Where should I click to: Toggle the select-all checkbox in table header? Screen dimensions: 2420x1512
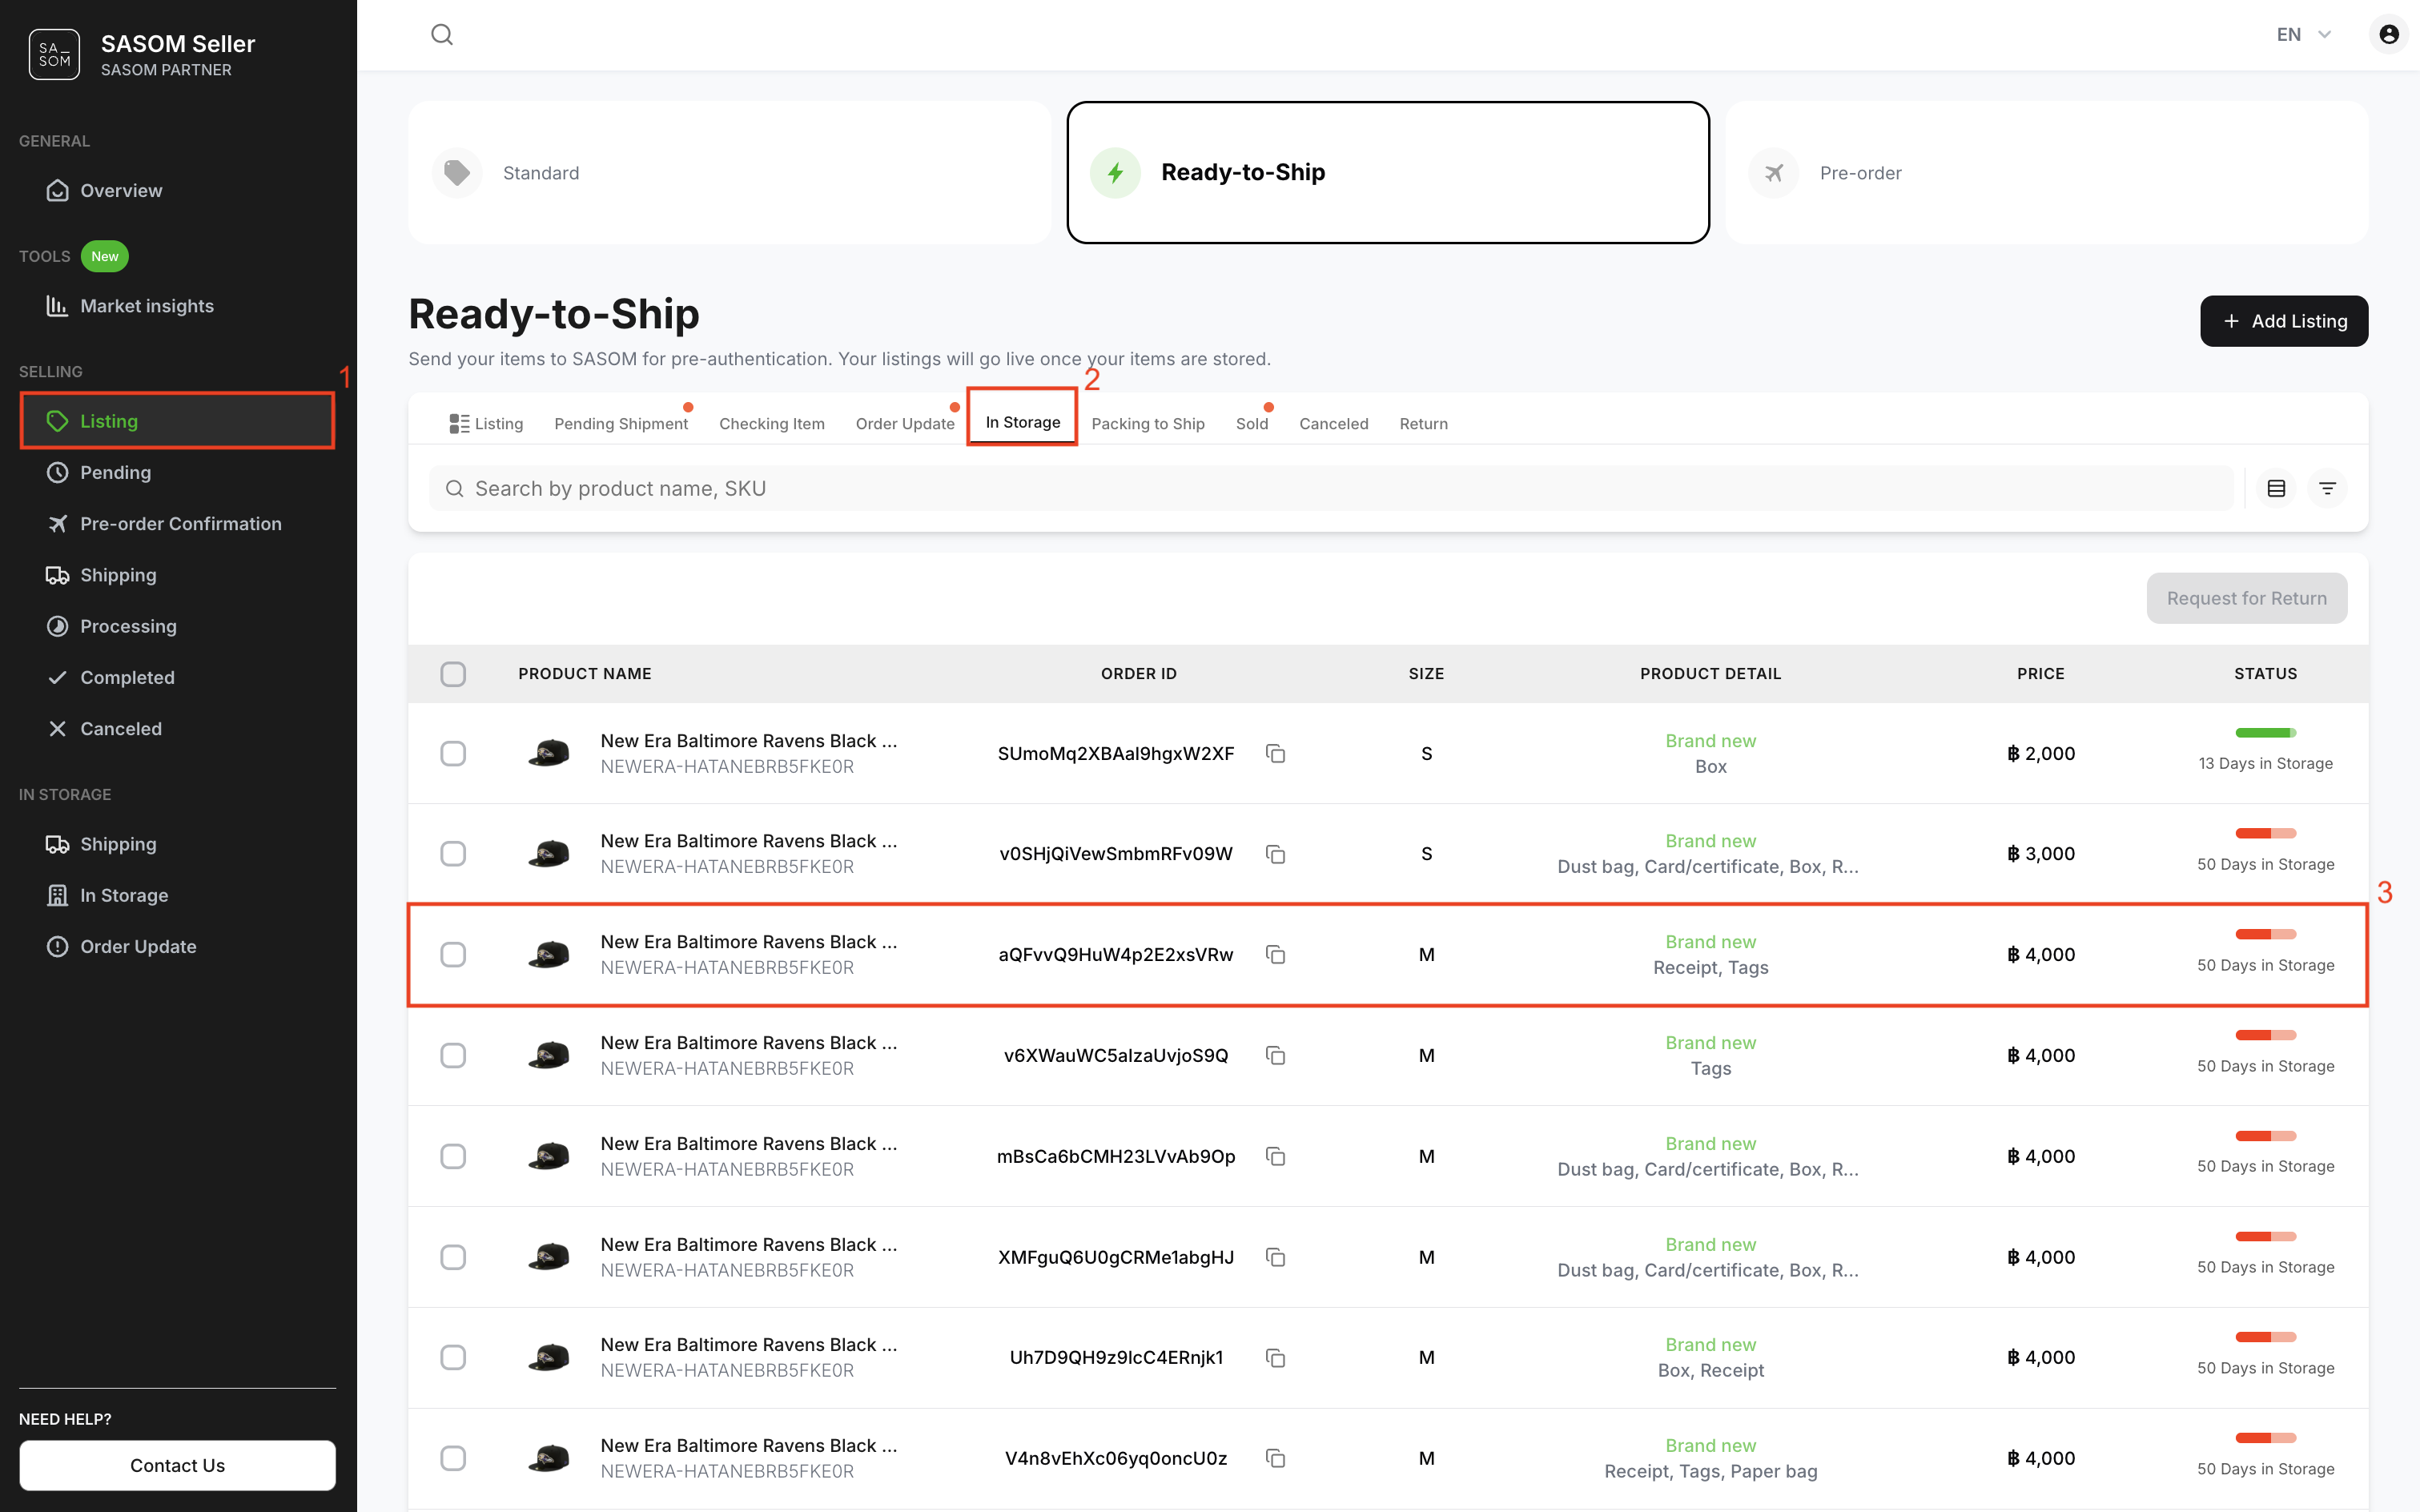point(453,674)
